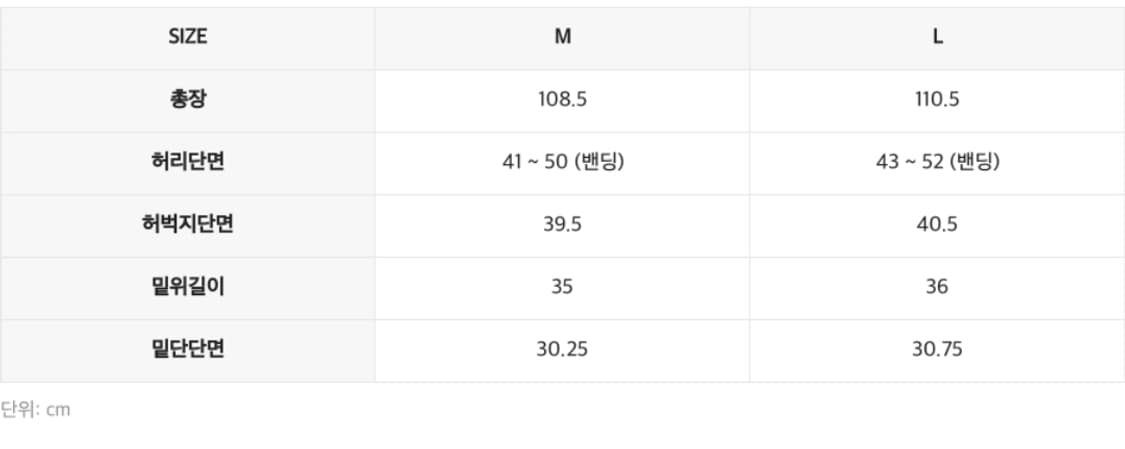Click the (밴딩) note beside 41 ~ 50
The image size is (1125, 449).
point(600,162)
